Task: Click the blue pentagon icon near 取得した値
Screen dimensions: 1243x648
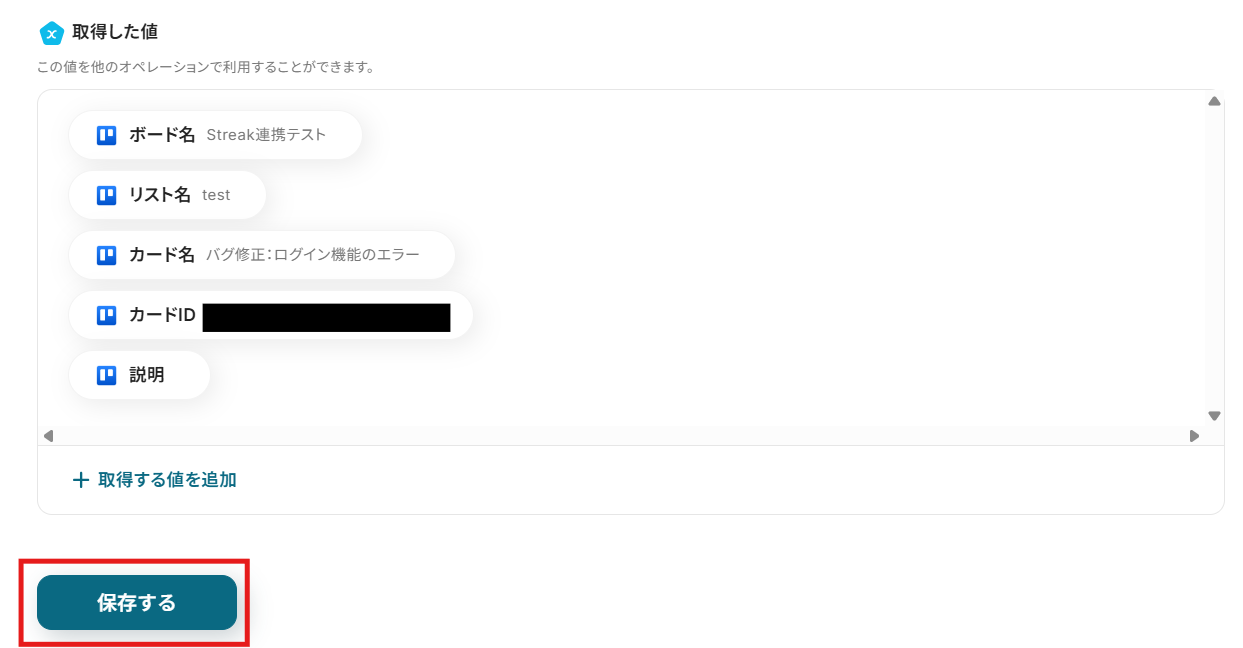Action: (x=51, y=33)
